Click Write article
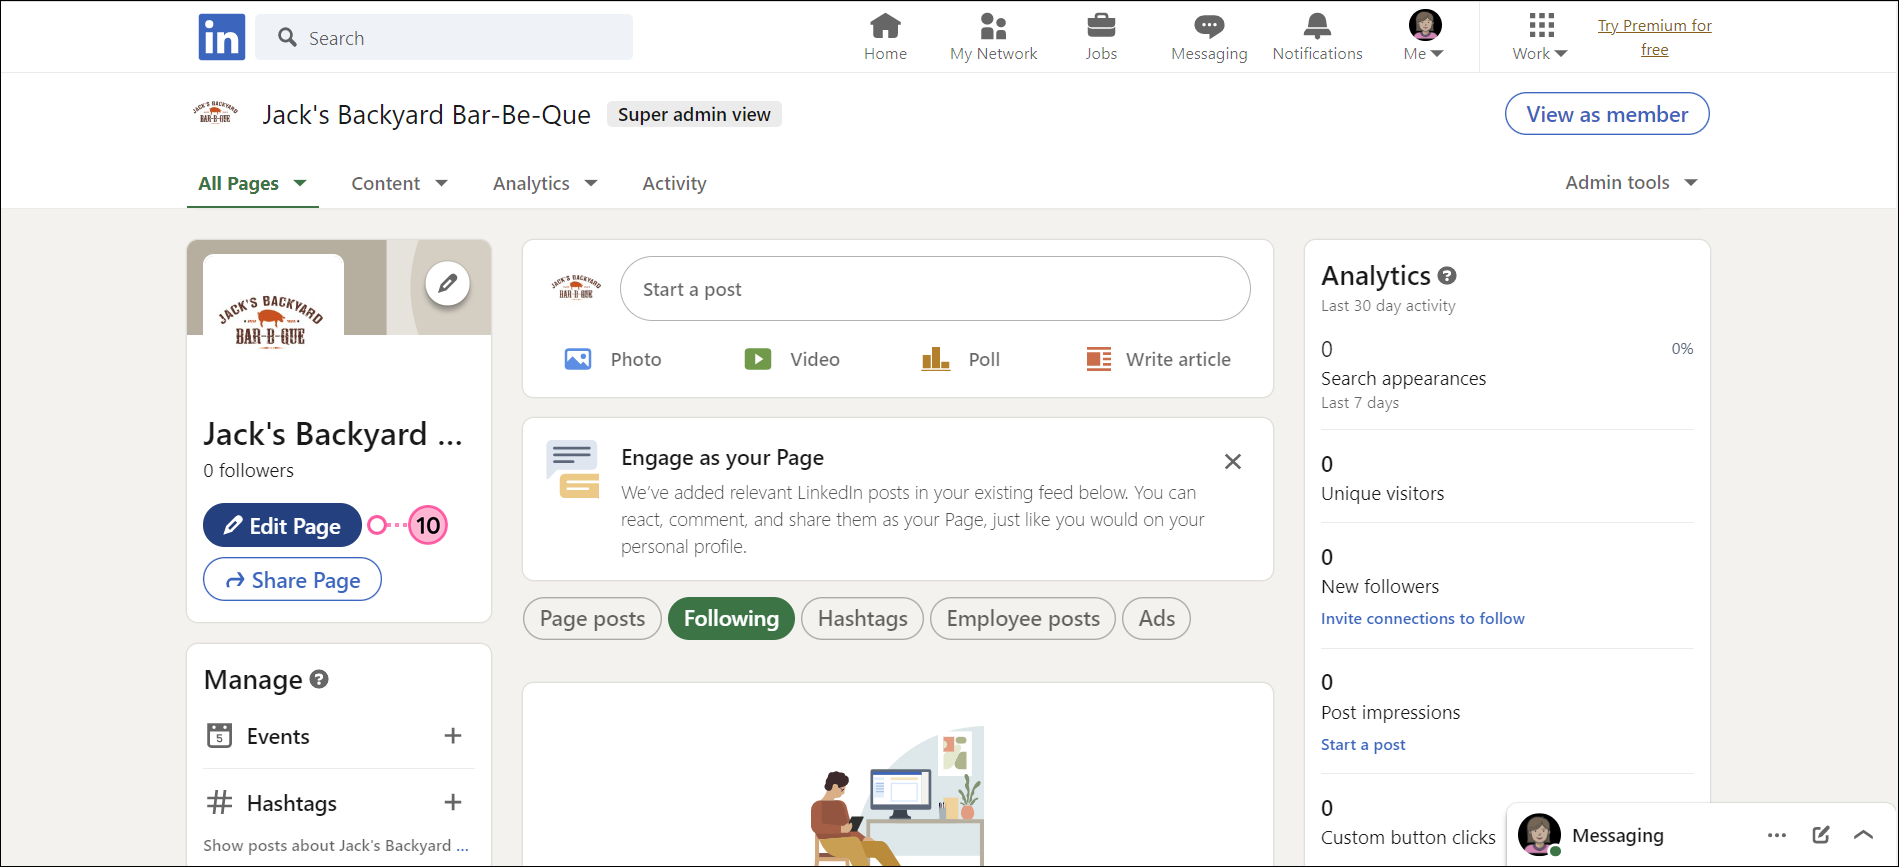Screen dimensions: 1899x867 coord(1158,359)
